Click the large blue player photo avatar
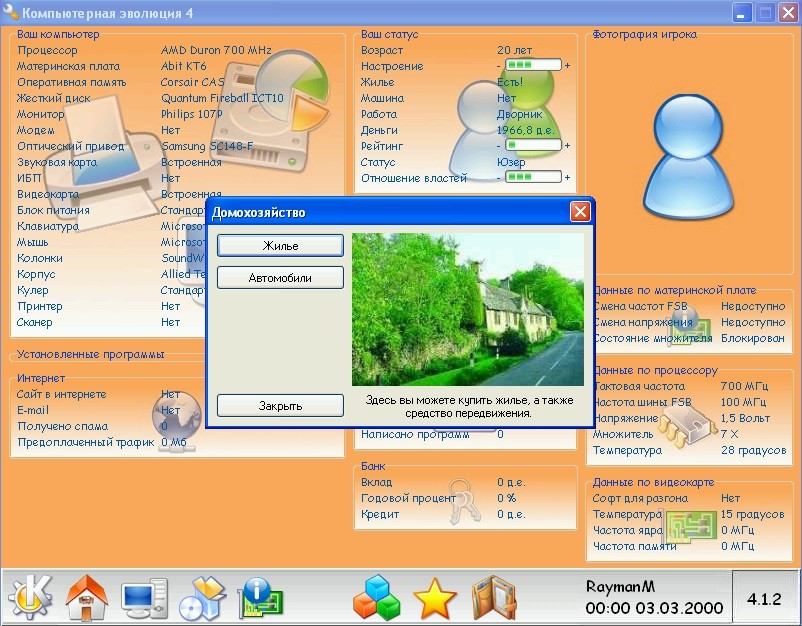Viewport: 802px width, 626px height. 688,155
